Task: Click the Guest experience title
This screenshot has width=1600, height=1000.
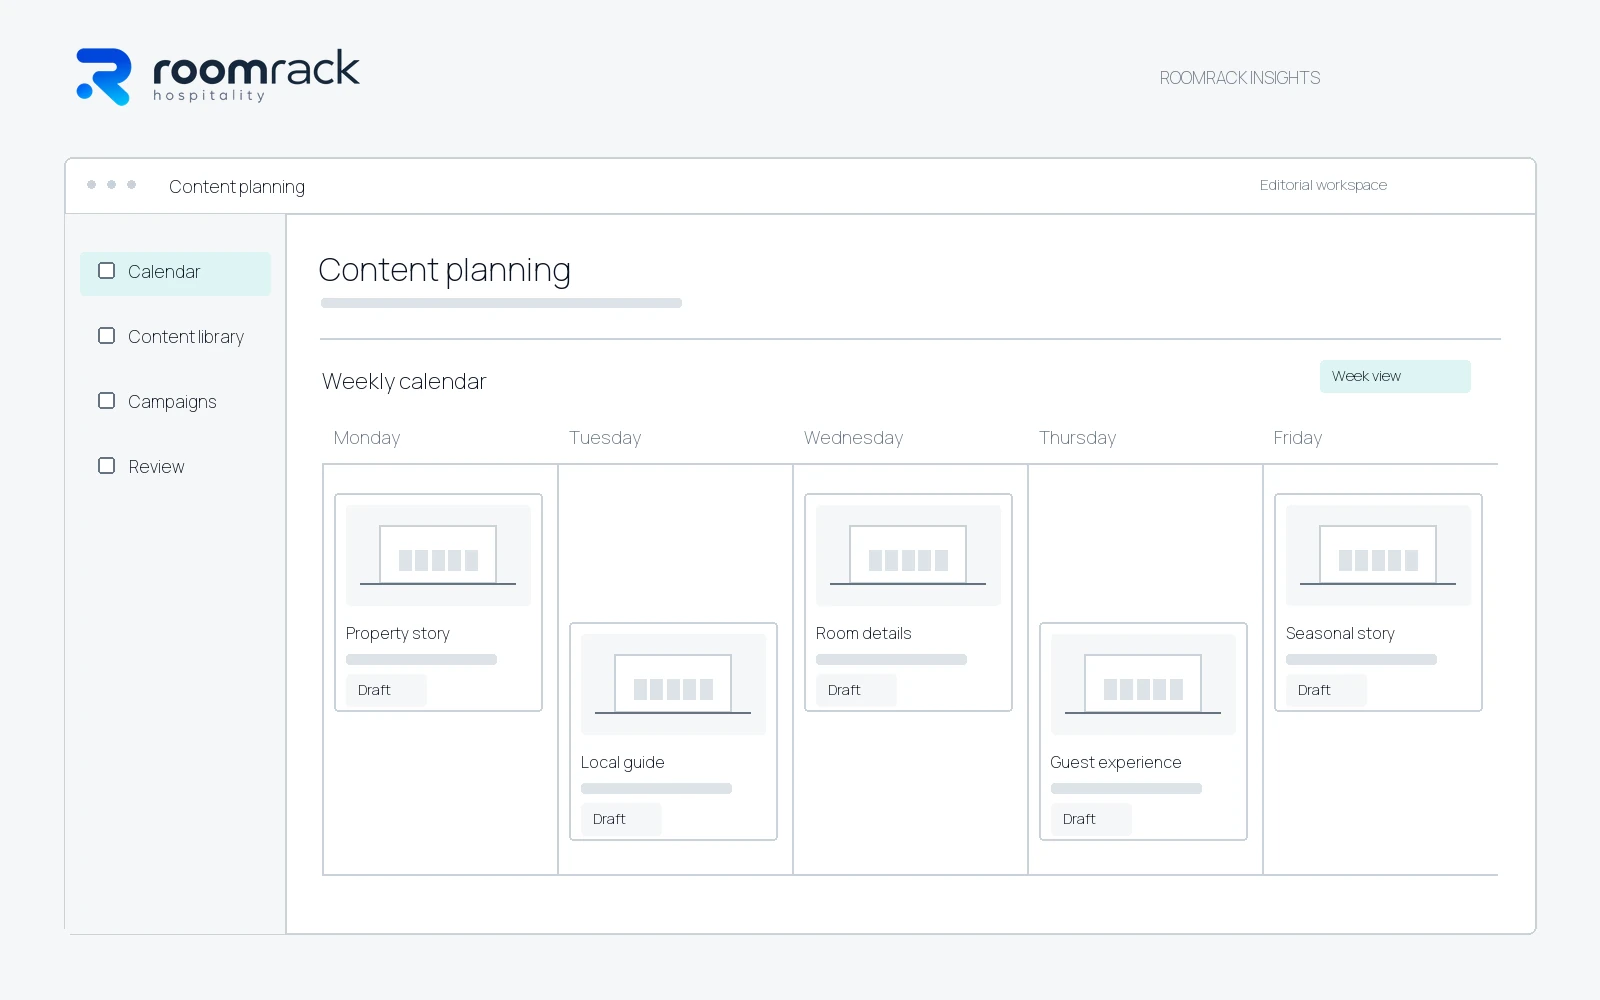Action: (x=1116, y=763)
